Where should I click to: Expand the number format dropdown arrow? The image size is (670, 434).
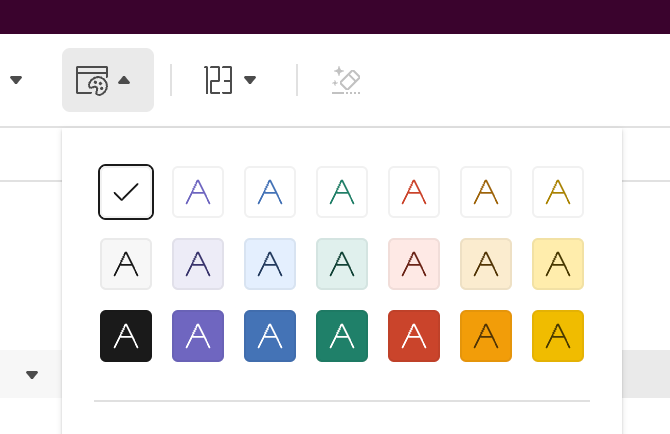[x=250, y=80]
